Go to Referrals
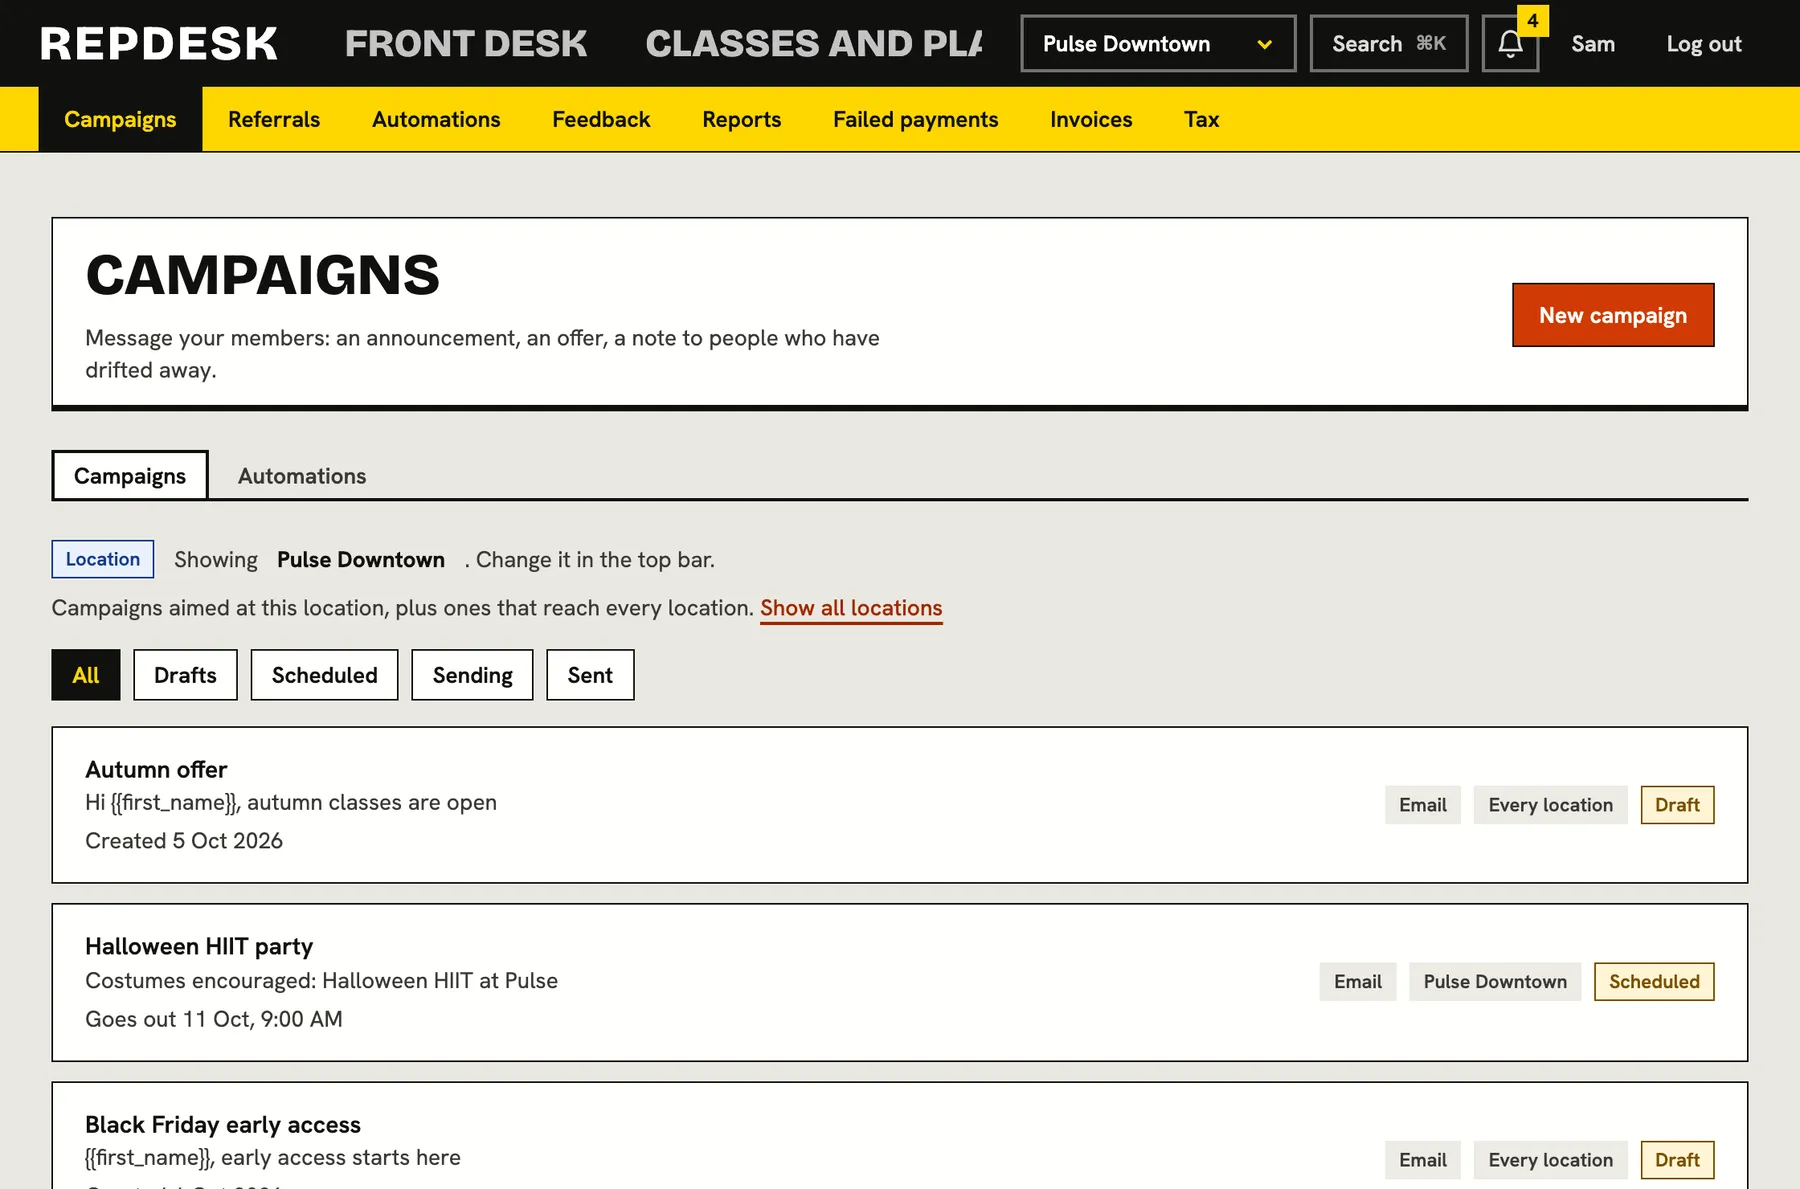 coord(274,119)
